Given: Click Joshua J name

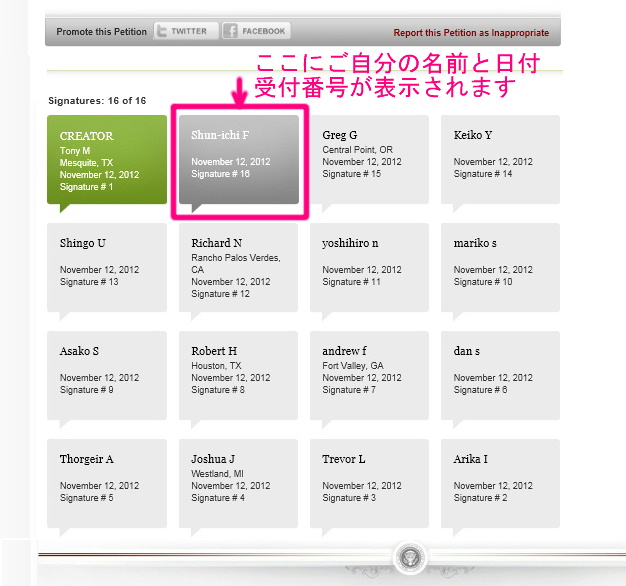Looking at the screenshot, I should click(x=213, y=459).
